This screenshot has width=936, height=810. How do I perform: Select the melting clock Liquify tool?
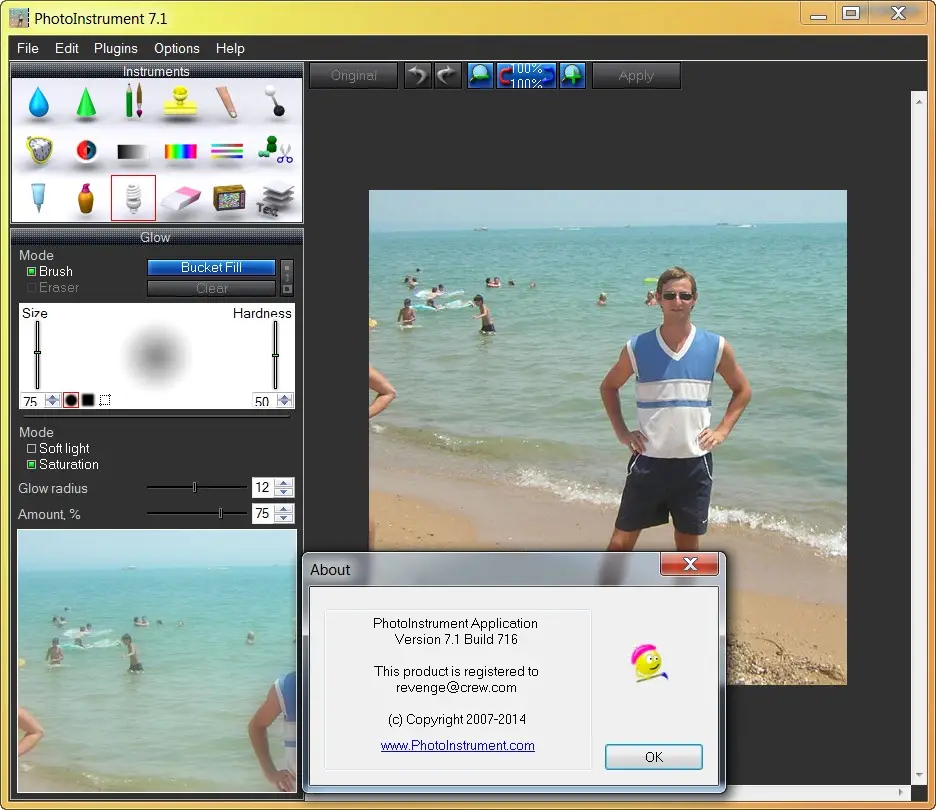pos(39,150)
